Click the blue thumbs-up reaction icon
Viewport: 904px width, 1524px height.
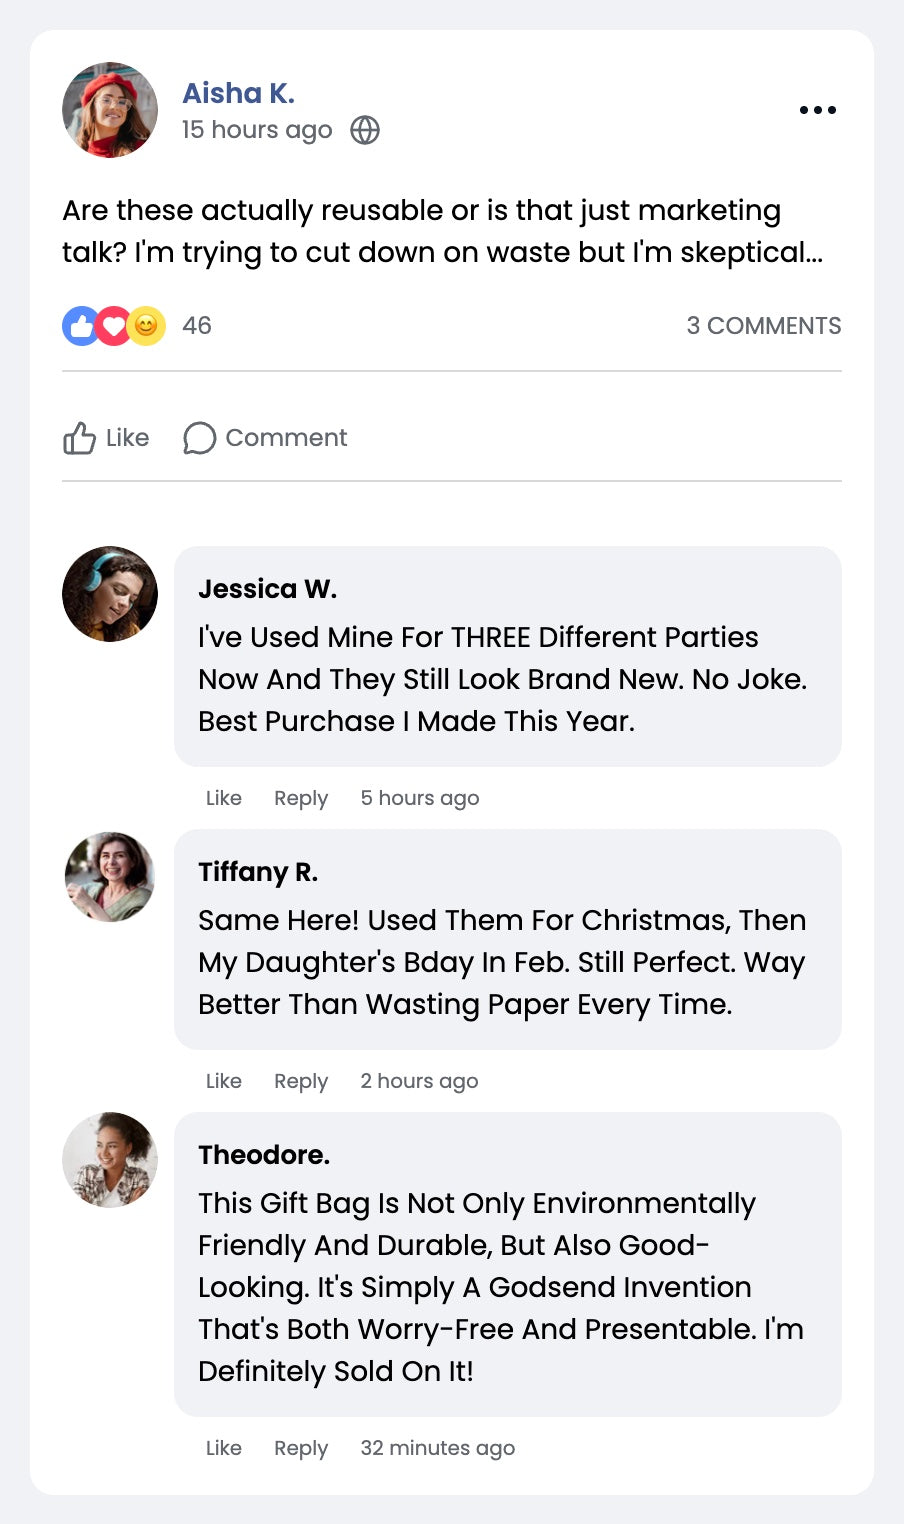click(80, 326)
